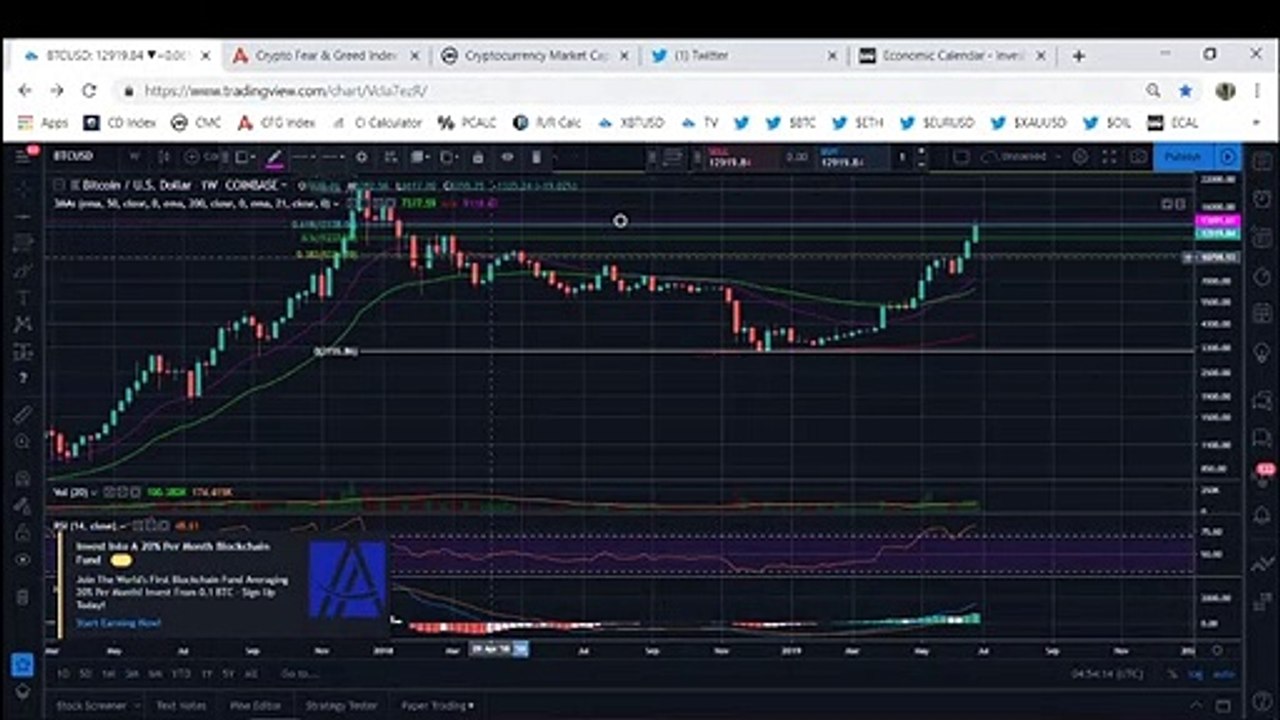Image resolution: width=1280 pixels, height=720 pixels.
Task: Open the CMC bookmark
Action: (196, 123)
